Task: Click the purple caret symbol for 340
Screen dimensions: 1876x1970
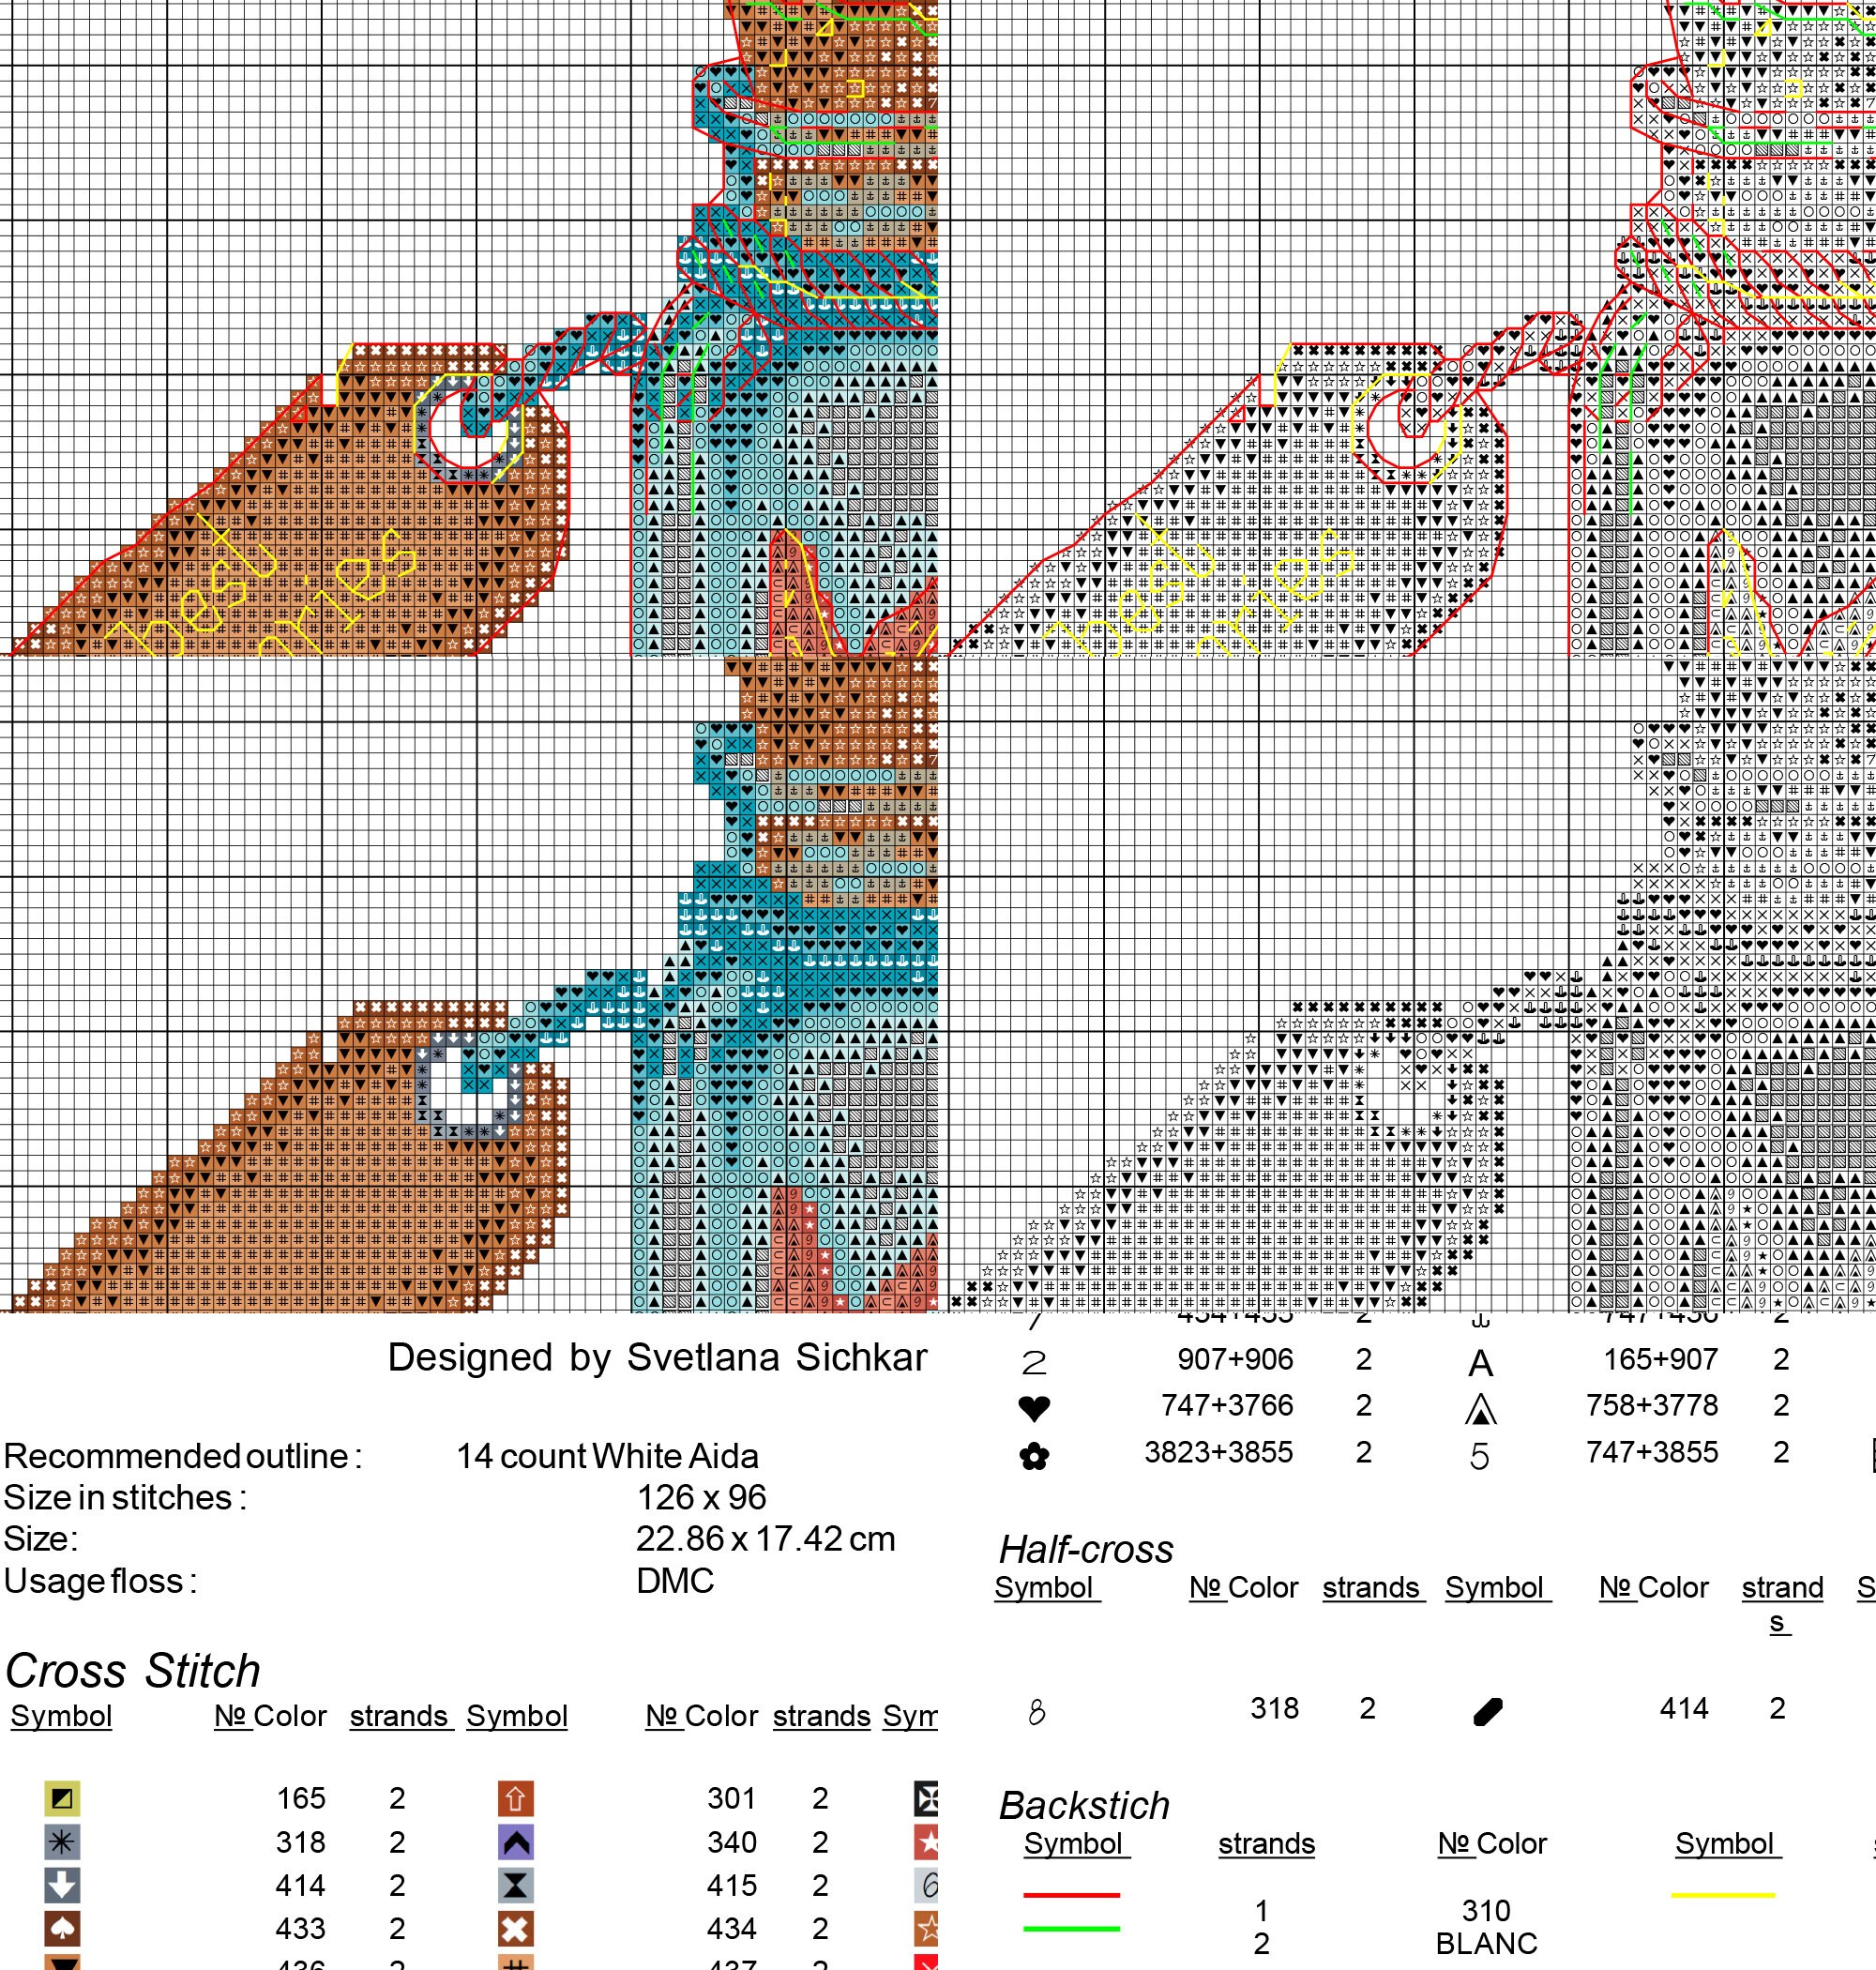Action: [516, 1842]
